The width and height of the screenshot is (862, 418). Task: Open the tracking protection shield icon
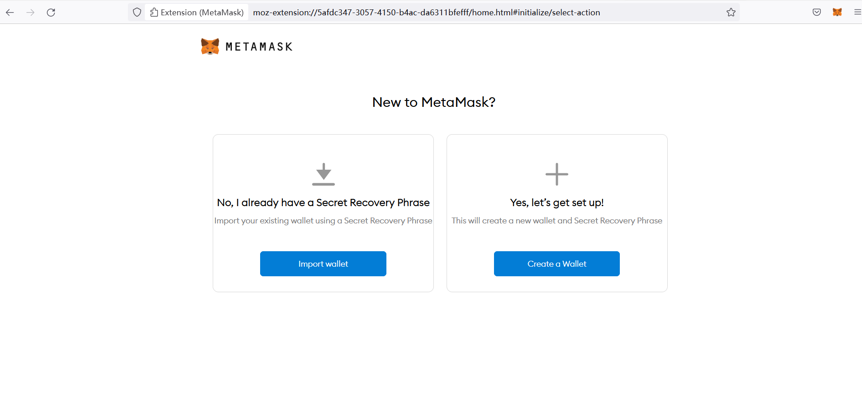[x=137, y=12]
